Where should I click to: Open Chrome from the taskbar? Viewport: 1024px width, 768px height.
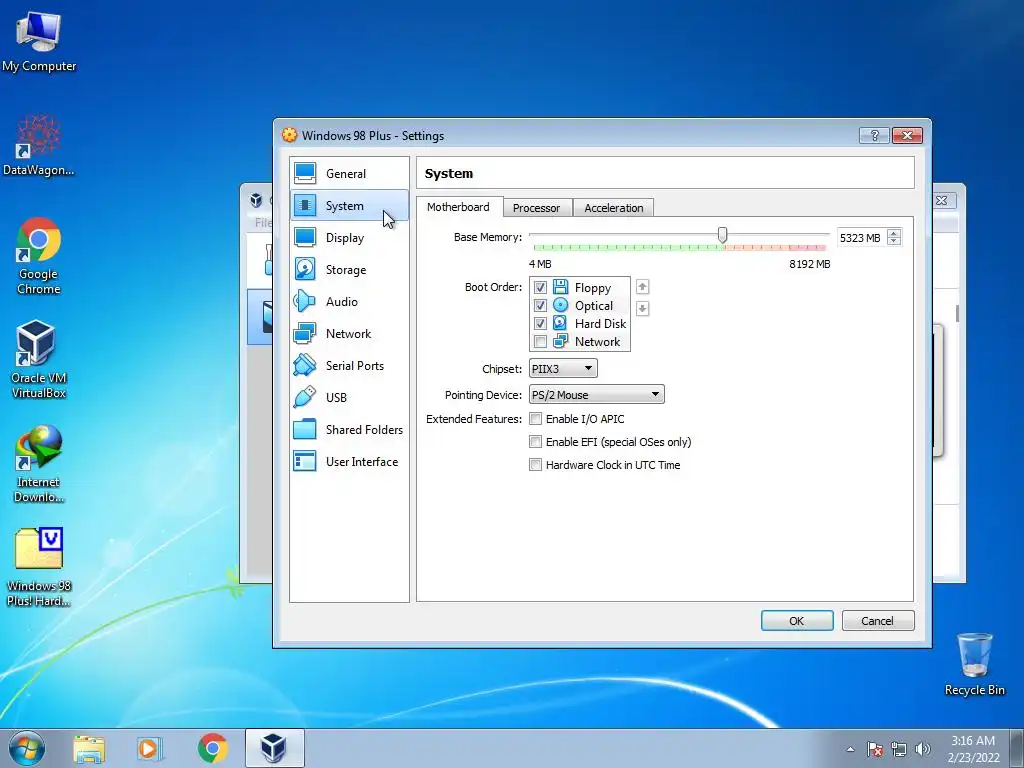pyautogui.click(x=212, y=749)
